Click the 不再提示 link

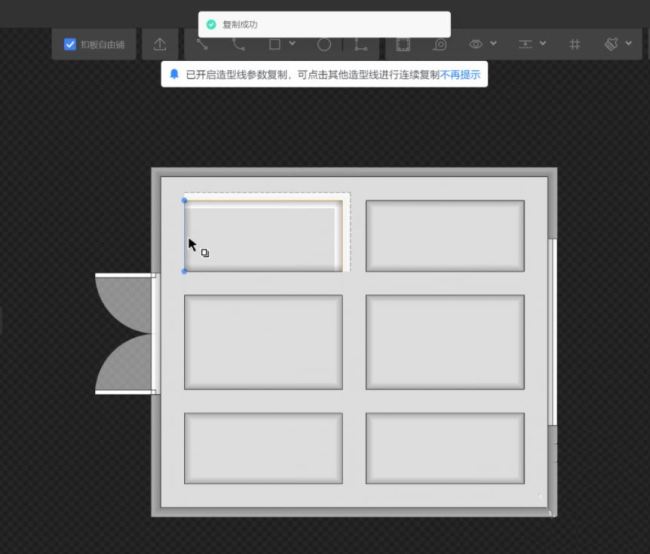460,75
